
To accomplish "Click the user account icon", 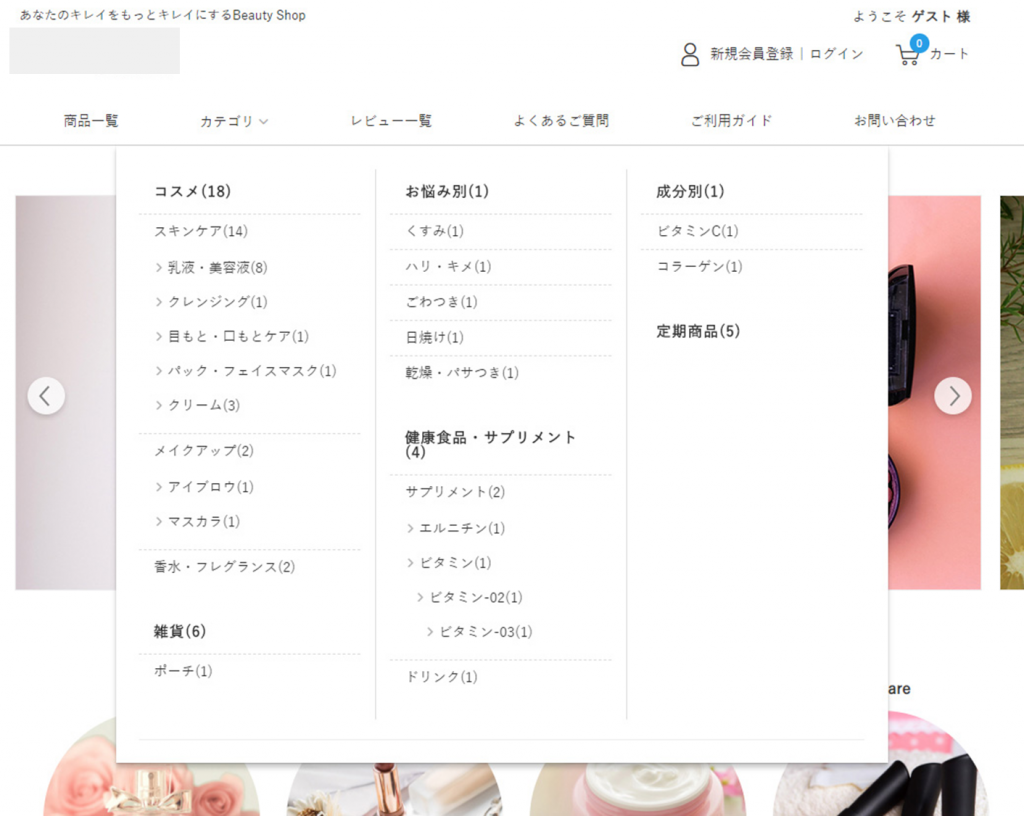I will [690, 54].
